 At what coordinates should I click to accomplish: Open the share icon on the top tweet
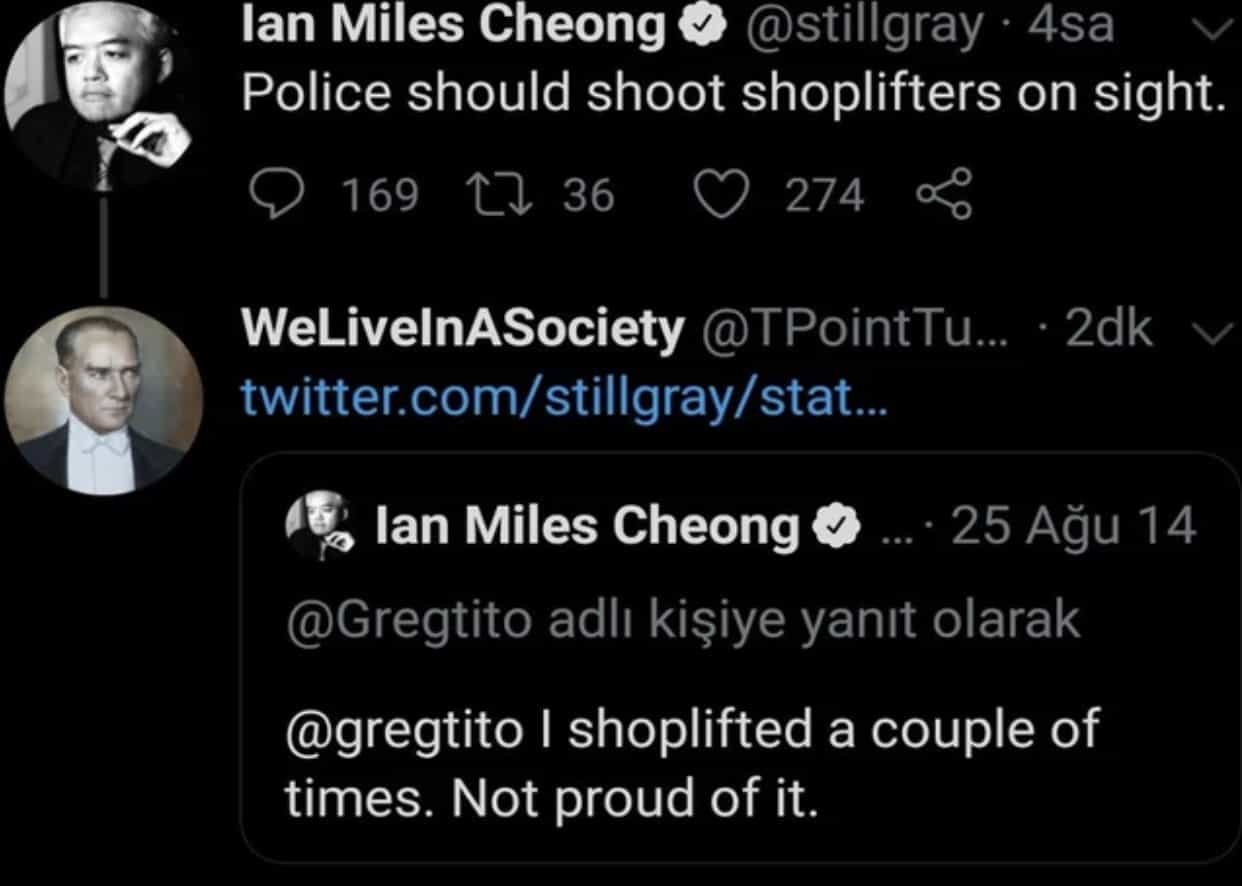pos(944,194)
